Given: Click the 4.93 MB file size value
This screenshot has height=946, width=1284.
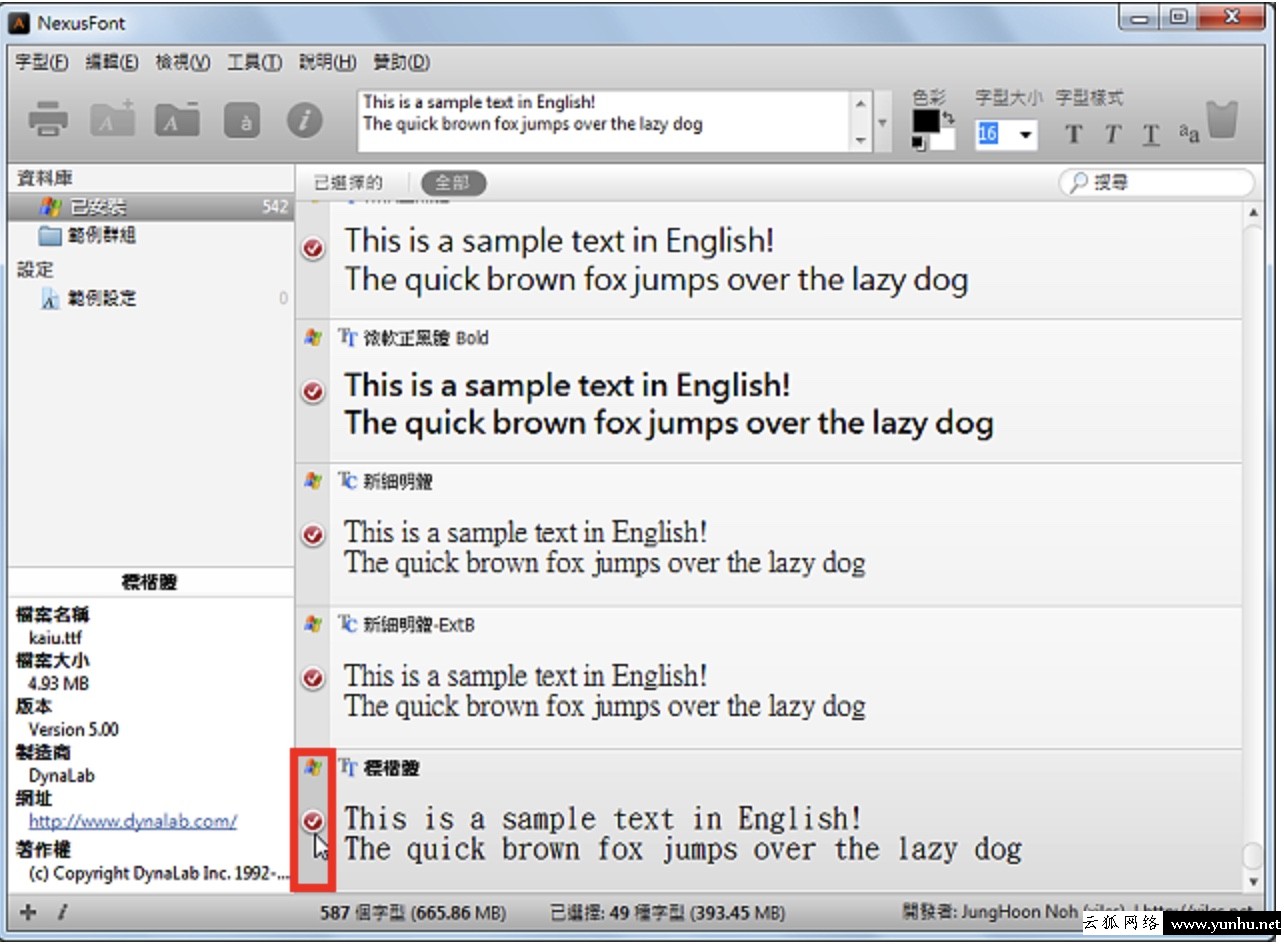Looking at the screenshot, I should 58,683.
